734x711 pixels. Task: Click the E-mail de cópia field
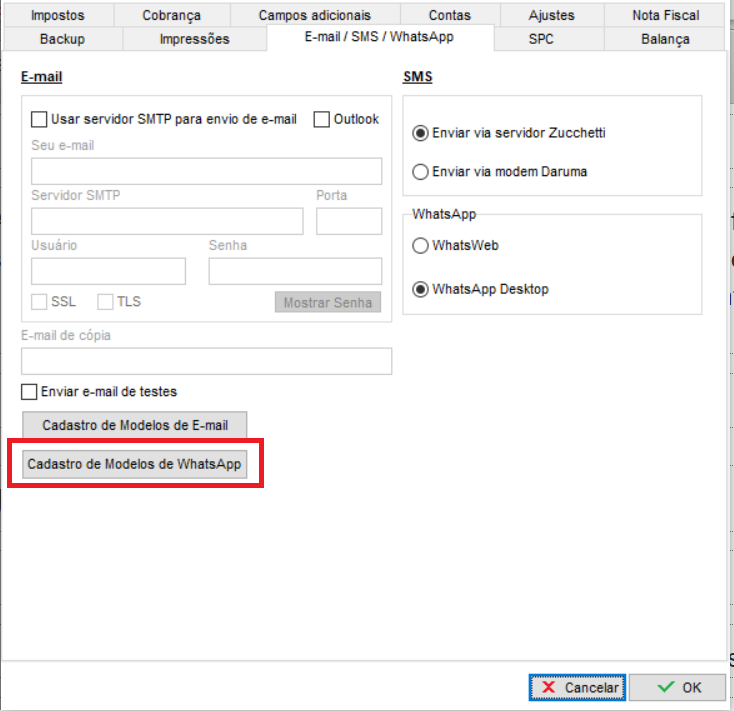(x=206, y=361)
